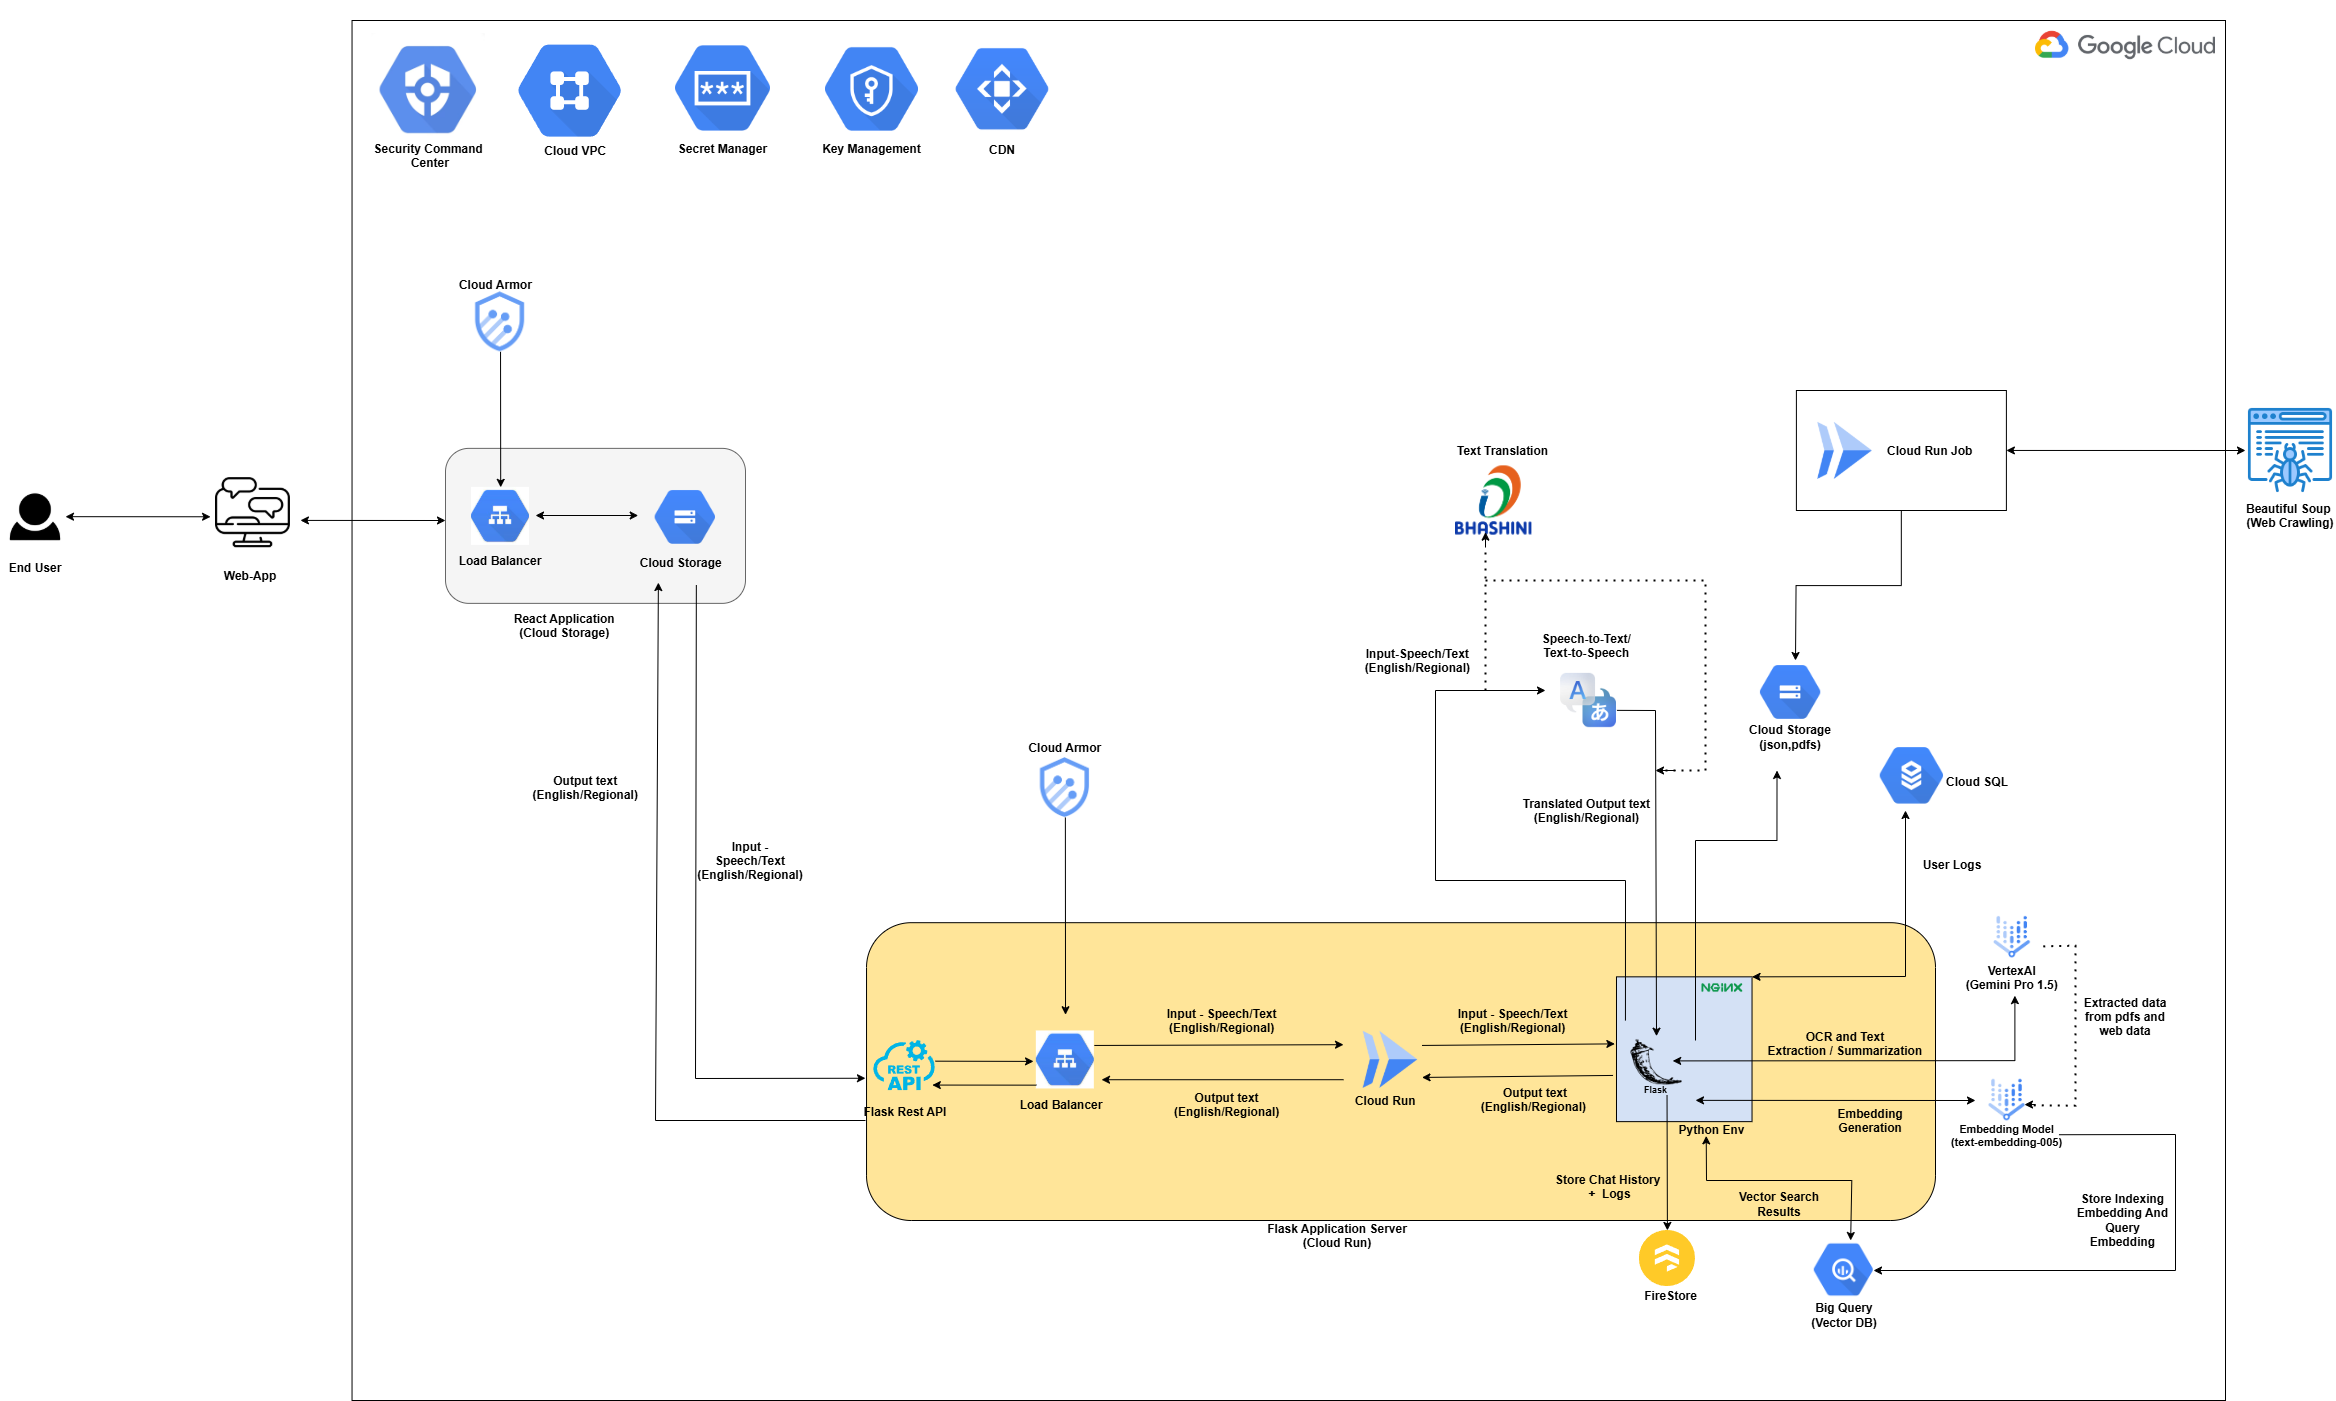Click the Secret Manager icon
The height and width of the screenshot is (1401, 2336).
722,88
